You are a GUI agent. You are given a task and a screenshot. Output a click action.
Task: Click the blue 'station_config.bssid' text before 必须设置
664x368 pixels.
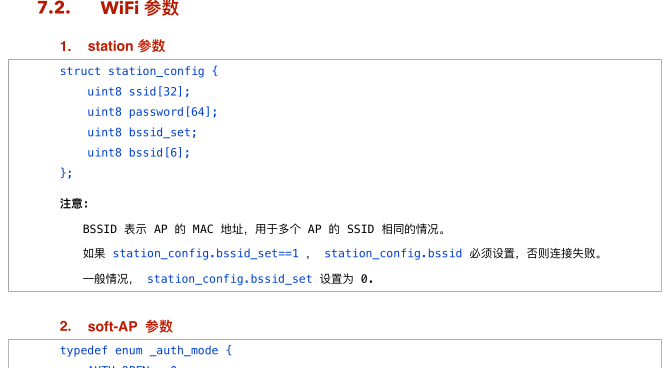click(x=393, y=254)
